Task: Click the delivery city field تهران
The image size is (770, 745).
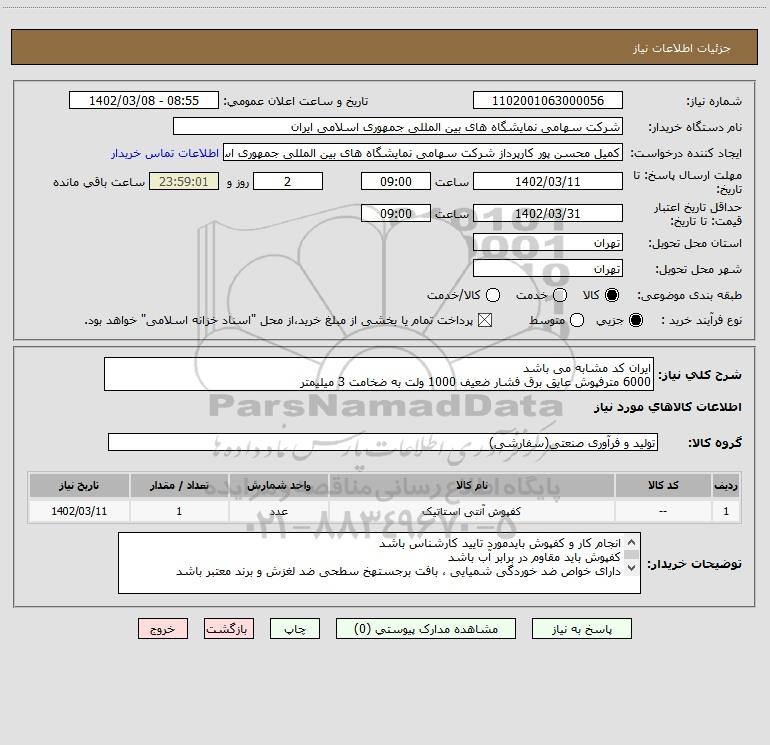Action: point(548,268)
